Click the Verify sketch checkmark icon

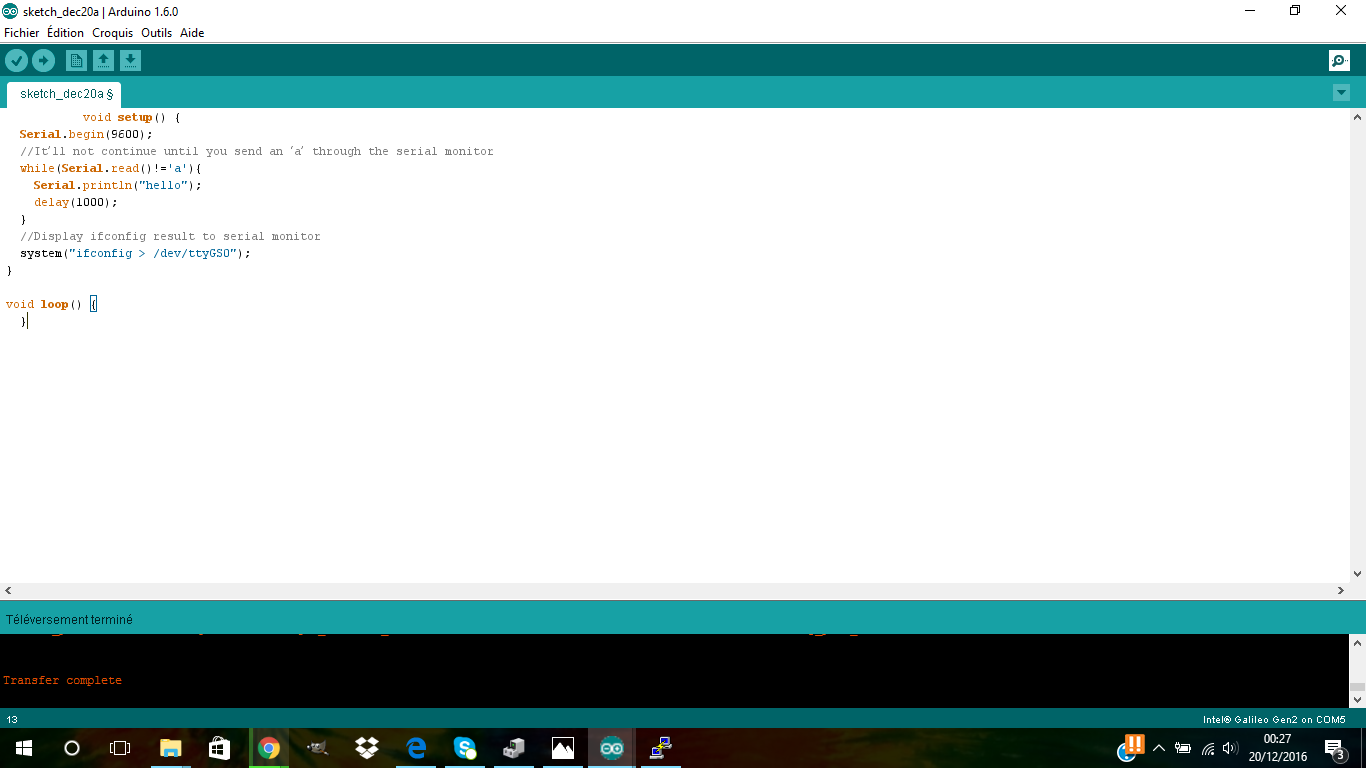(16, 61)
